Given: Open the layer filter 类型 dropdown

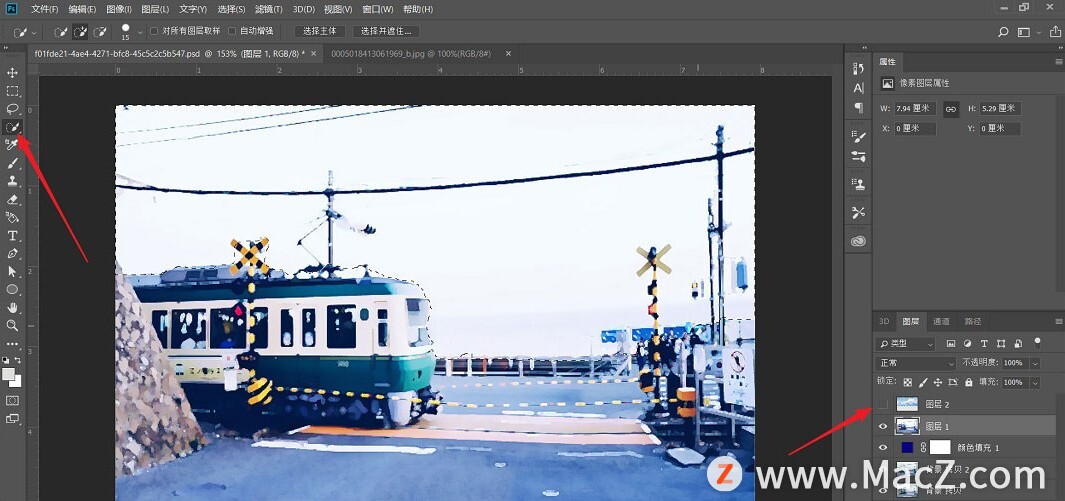Looking at the screenshot, I should pos(904,344).
